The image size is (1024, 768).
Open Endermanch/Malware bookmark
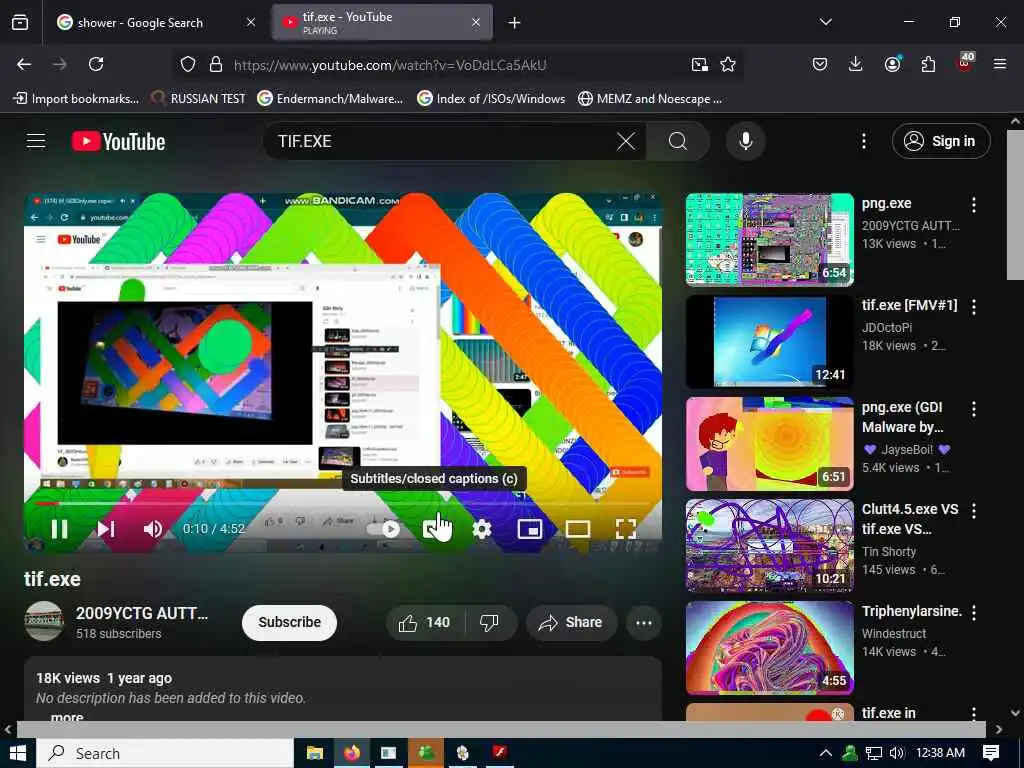click(x=330, y=99)
